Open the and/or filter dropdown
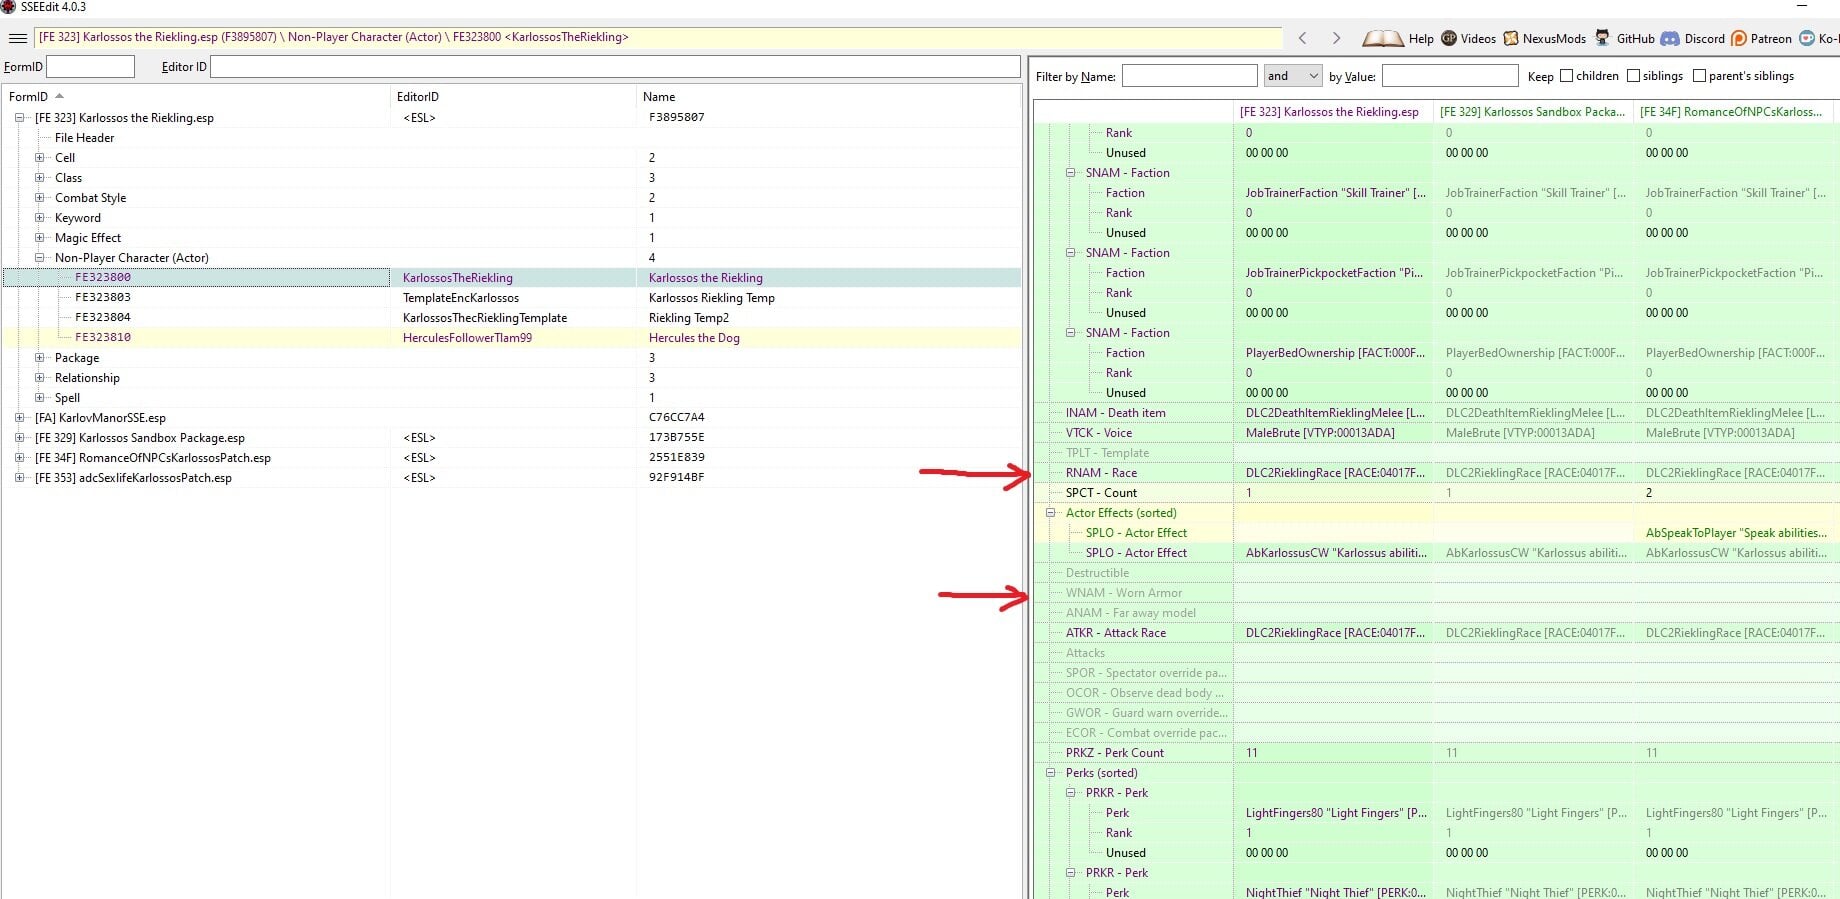This screenshot has height=899, width=1840. 1292,76
